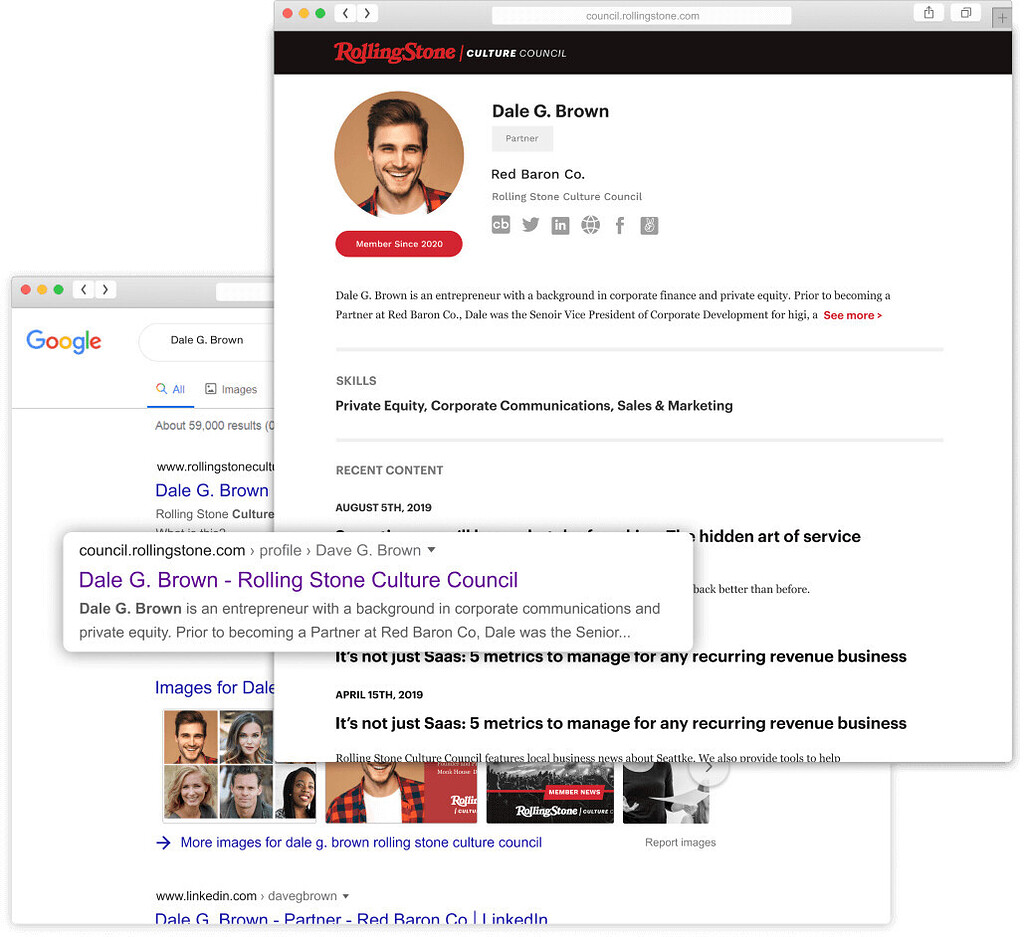Expand the dropdown arrow next to davegbrown
Image resolution: width=1024 pixels, height=937 pixels.
(x=347, y=899)
